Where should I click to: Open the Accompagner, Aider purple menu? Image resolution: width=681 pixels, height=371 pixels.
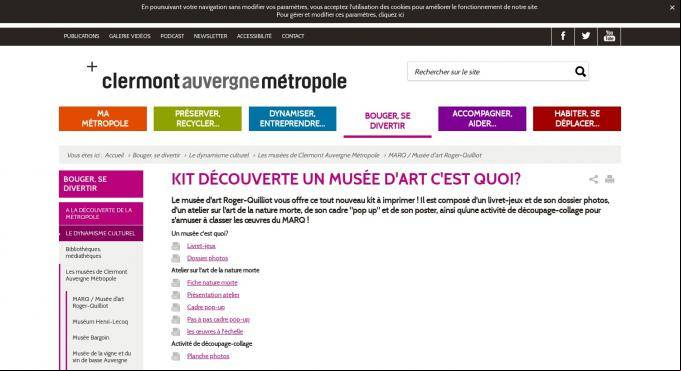point(482,119)
